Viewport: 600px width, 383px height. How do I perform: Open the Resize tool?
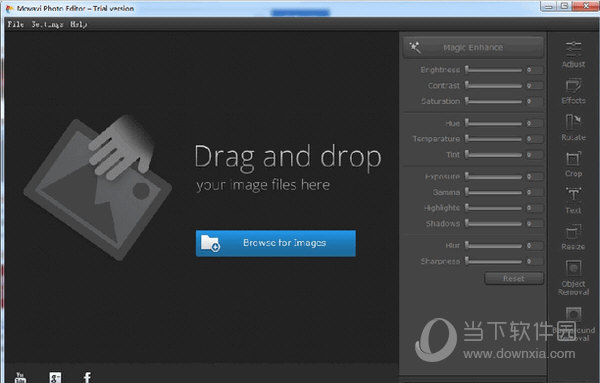click(x=573, y=237)
